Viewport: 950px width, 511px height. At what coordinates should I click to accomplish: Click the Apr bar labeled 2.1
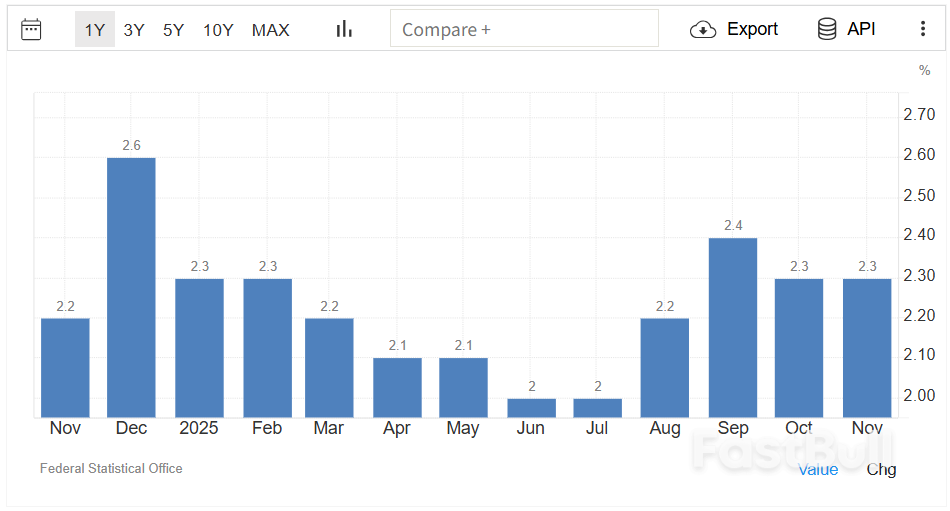point(397,387)
